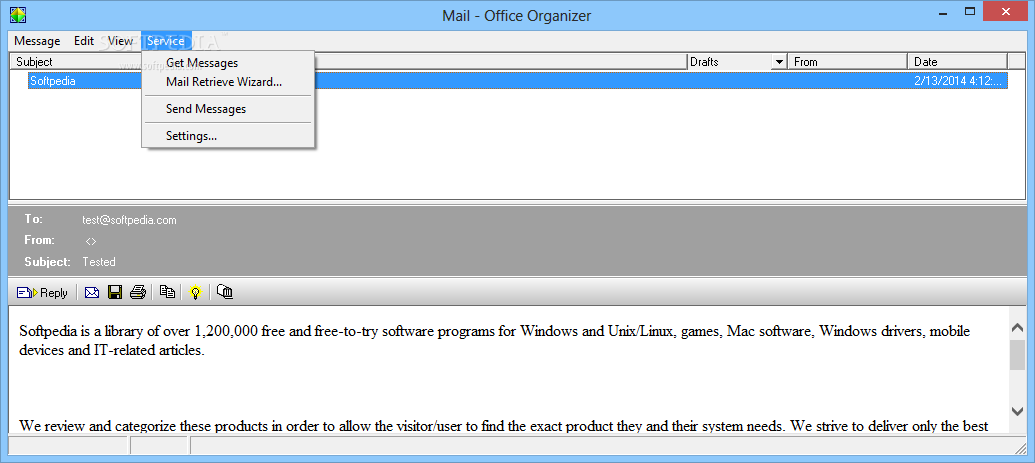1035x463 pixels.
Task: Save the message with the floppy disk icon
Action: click(115, 293)
